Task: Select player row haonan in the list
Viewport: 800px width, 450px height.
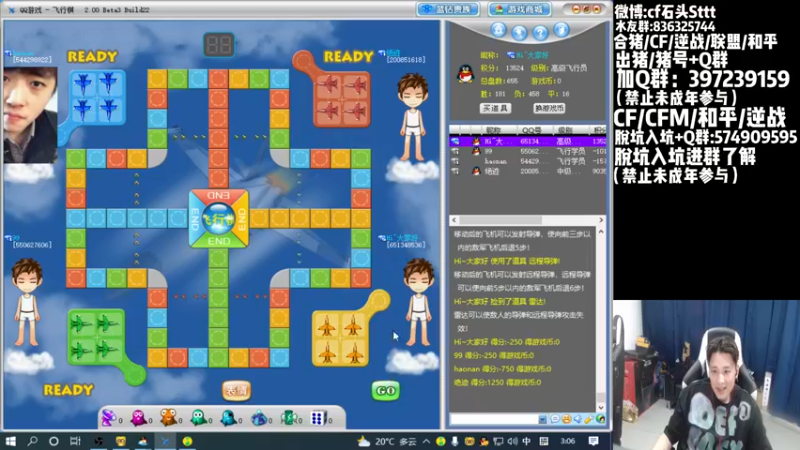Action: pos(528,161)
